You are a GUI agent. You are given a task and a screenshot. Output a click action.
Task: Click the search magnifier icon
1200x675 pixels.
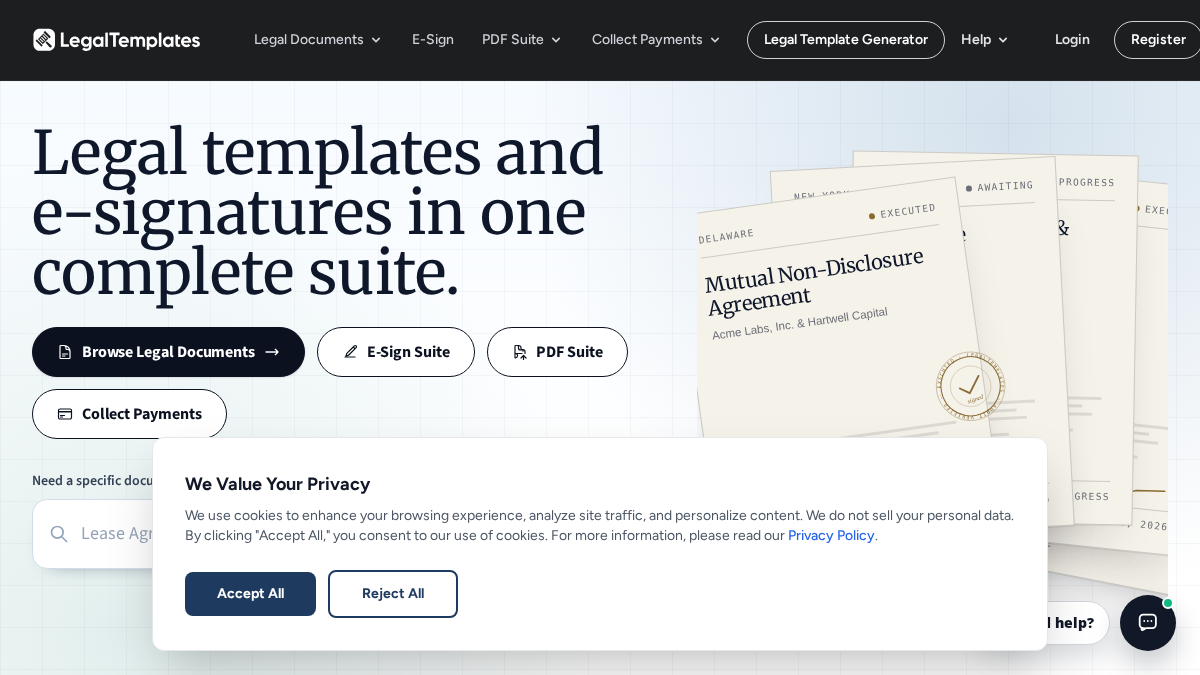coord(59,534)
